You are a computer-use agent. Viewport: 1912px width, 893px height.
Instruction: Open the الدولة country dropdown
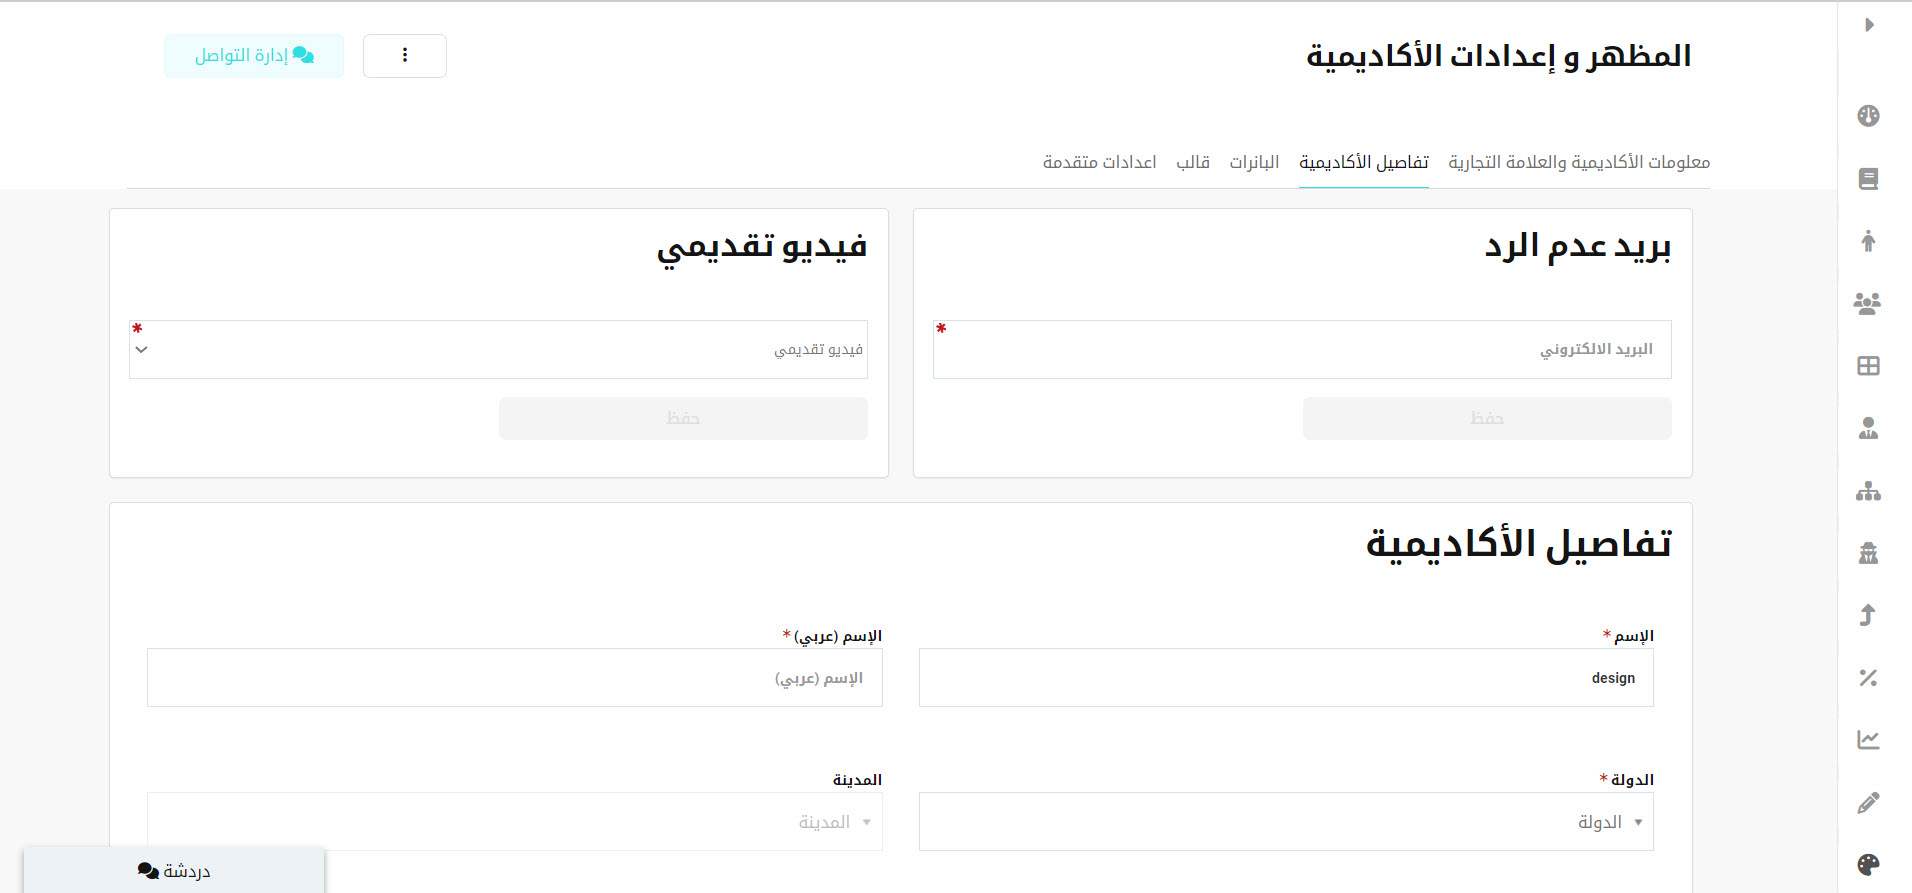tap(1286, 822)
